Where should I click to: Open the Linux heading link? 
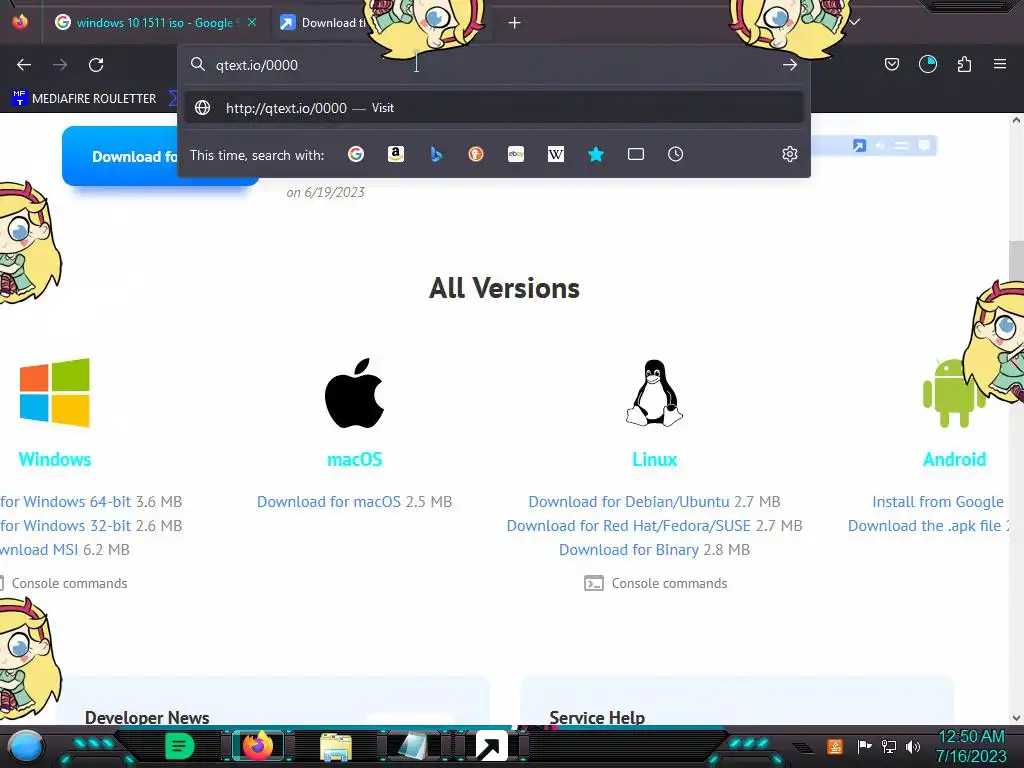click(x=654, y=459)
